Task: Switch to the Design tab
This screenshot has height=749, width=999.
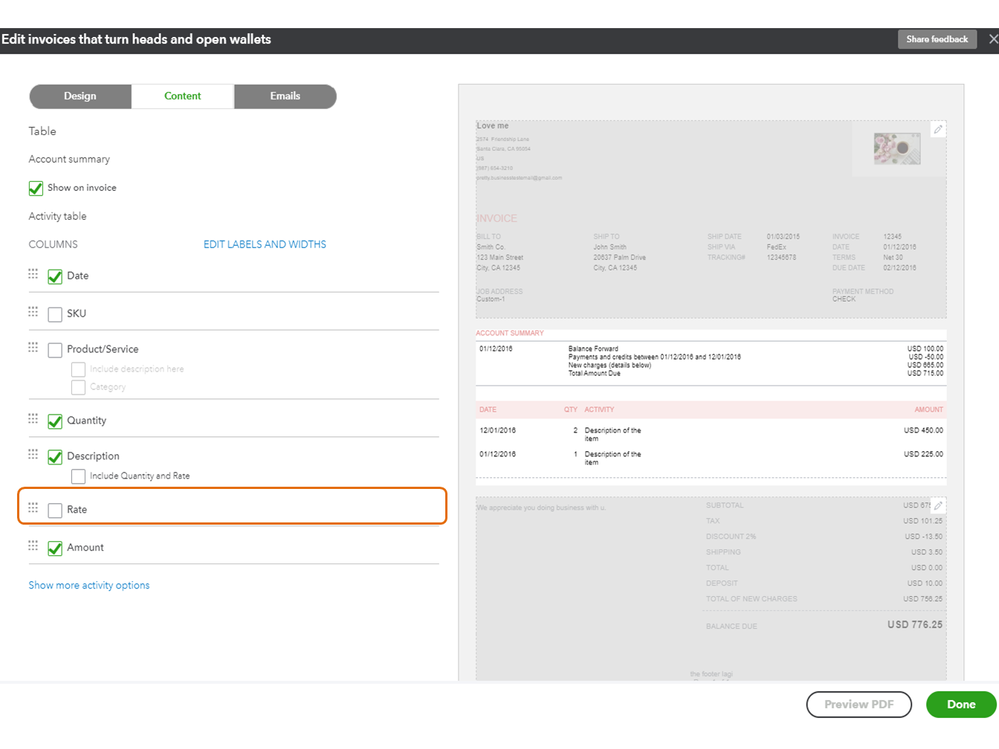Action: pos(80,96)
